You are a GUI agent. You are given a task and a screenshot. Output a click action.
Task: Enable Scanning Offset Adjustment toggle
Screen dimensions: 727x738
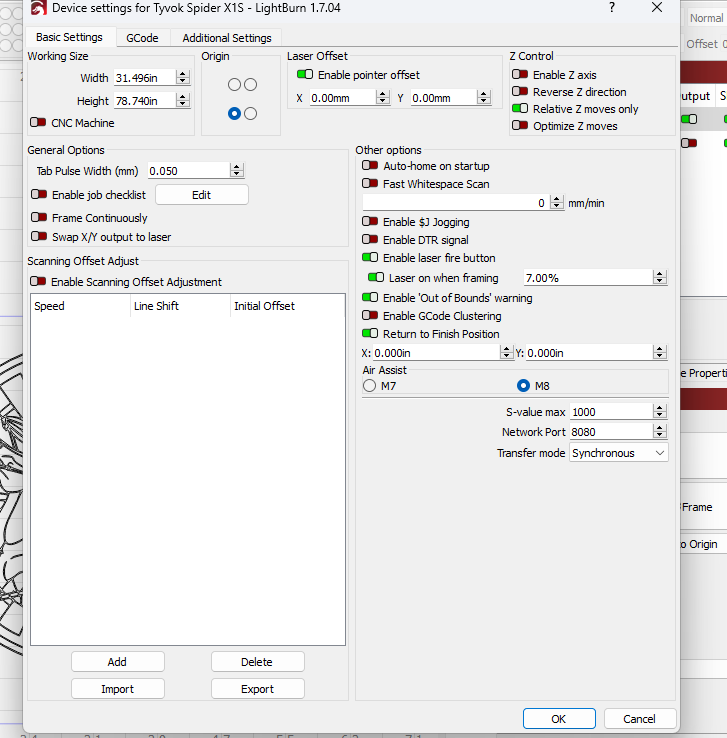click(38, 281)
